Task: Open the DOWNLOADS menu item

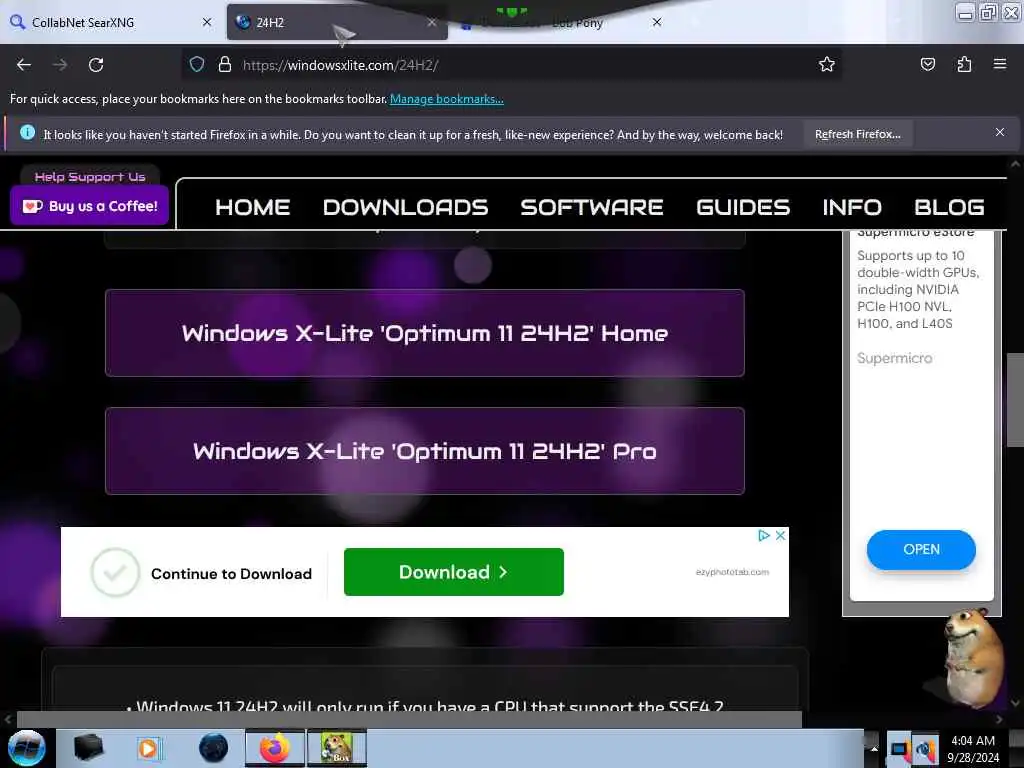Action: tap(406, 207)
